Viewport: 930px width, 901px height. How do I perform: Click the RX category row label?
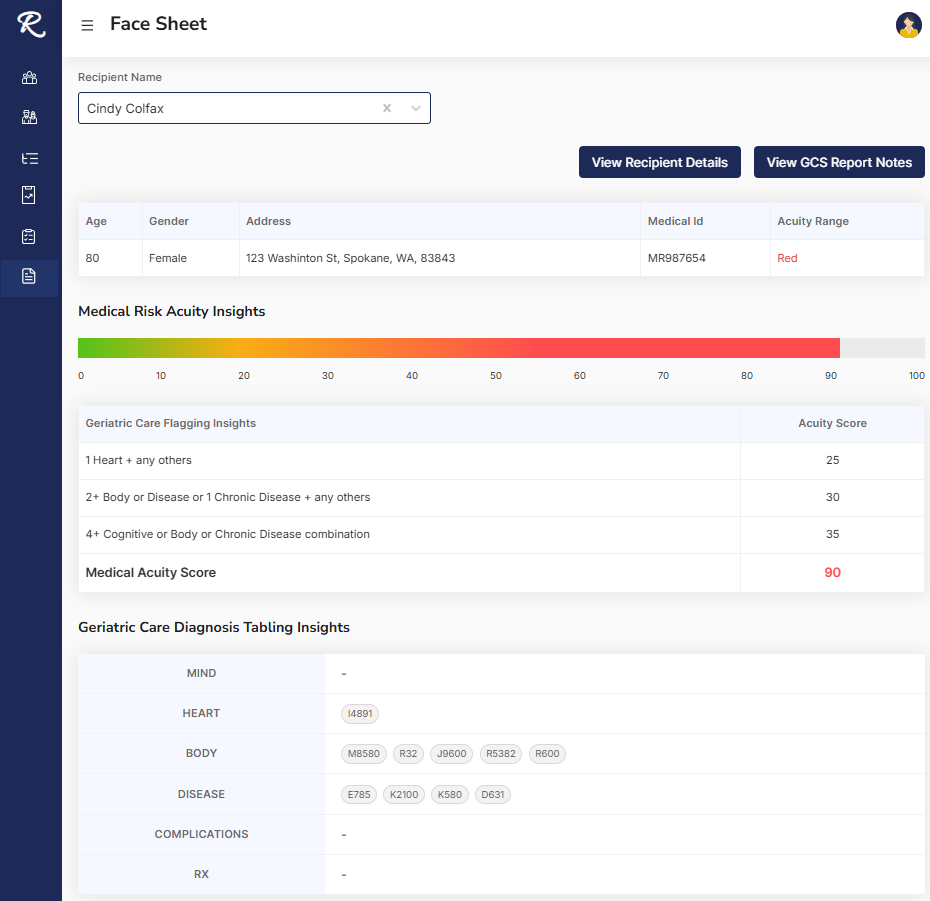point(201,874)
